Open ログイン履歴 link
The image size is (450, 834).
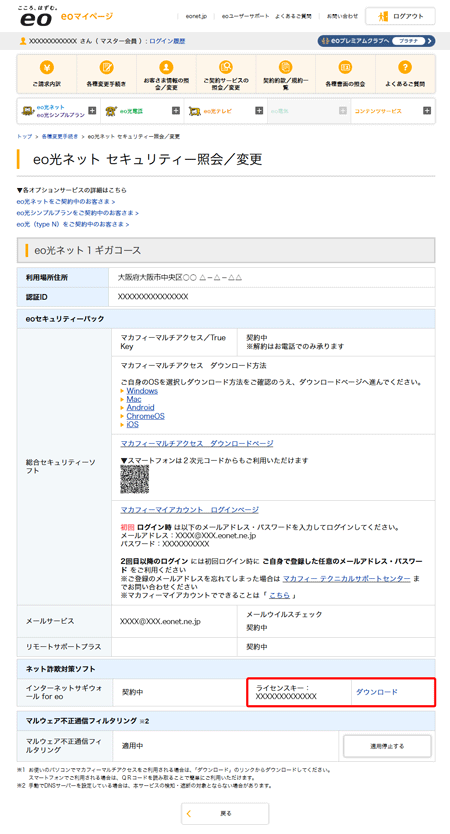pyautogui.click(x=167, y=41)
